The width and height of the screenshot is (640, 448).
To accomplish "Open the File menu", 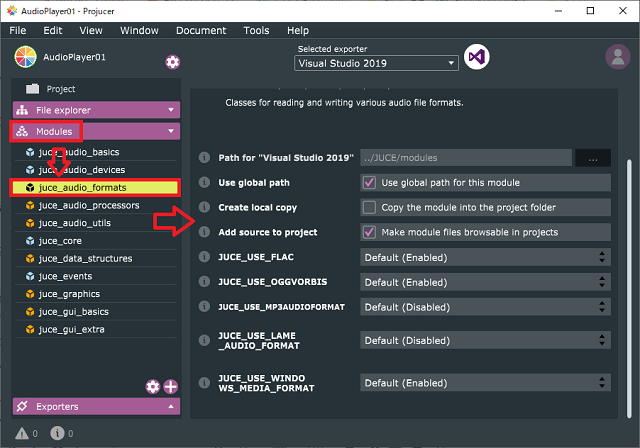I will pos(18,31).
